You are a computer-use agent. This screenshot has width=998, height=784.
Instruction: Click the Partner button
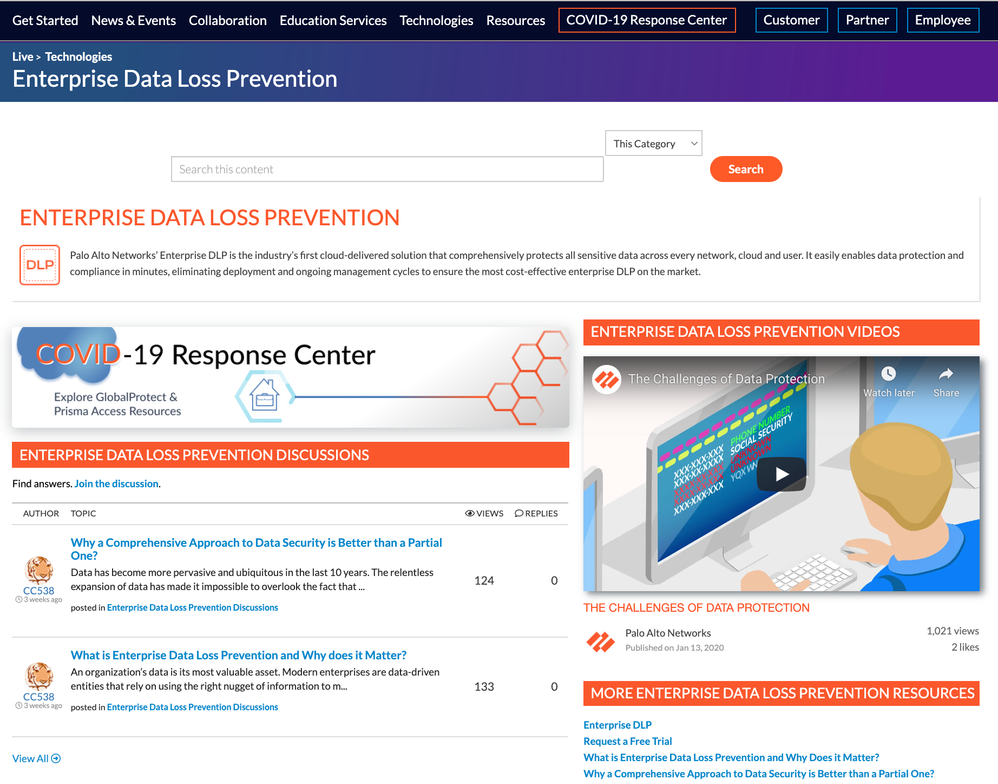tap(867, 20)
